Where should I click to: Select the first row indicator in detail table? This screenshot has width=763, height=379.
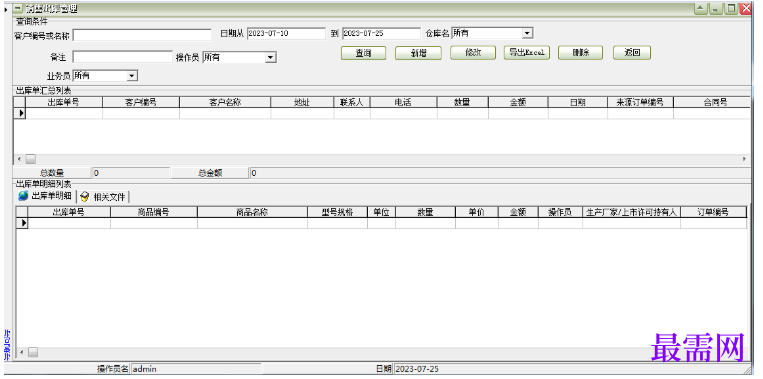pyautogui.click(x=22, y=223)
